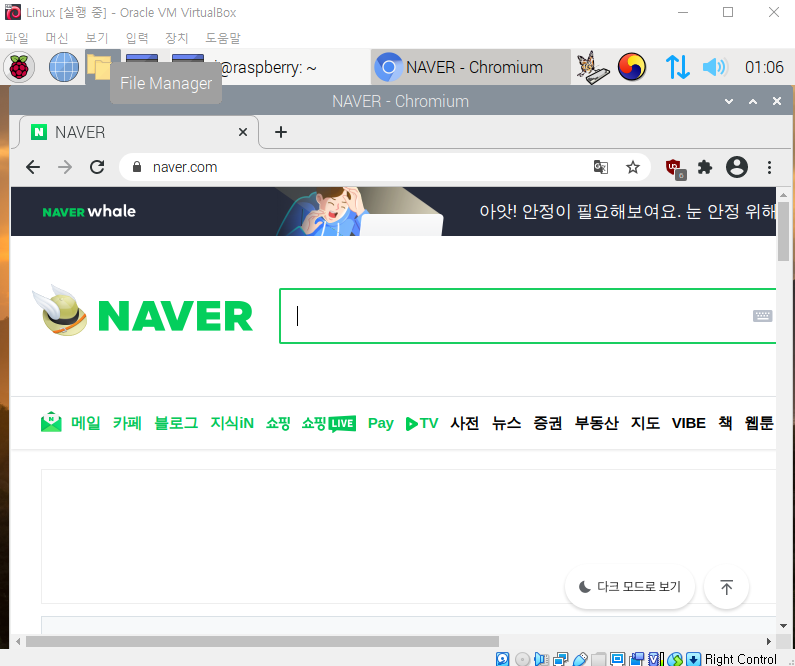Open Naver TV link

click(x=422, y=423)
